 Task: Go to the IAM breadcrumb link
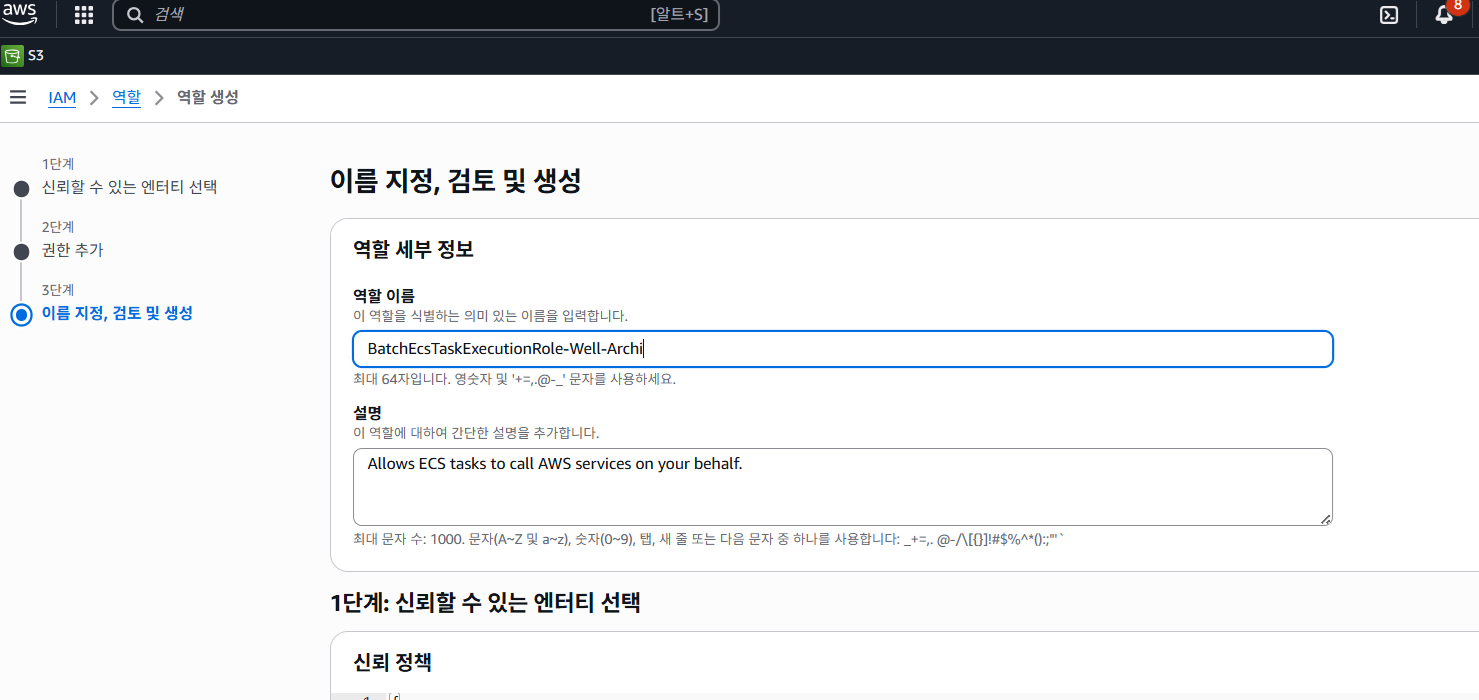click(62, 98)
